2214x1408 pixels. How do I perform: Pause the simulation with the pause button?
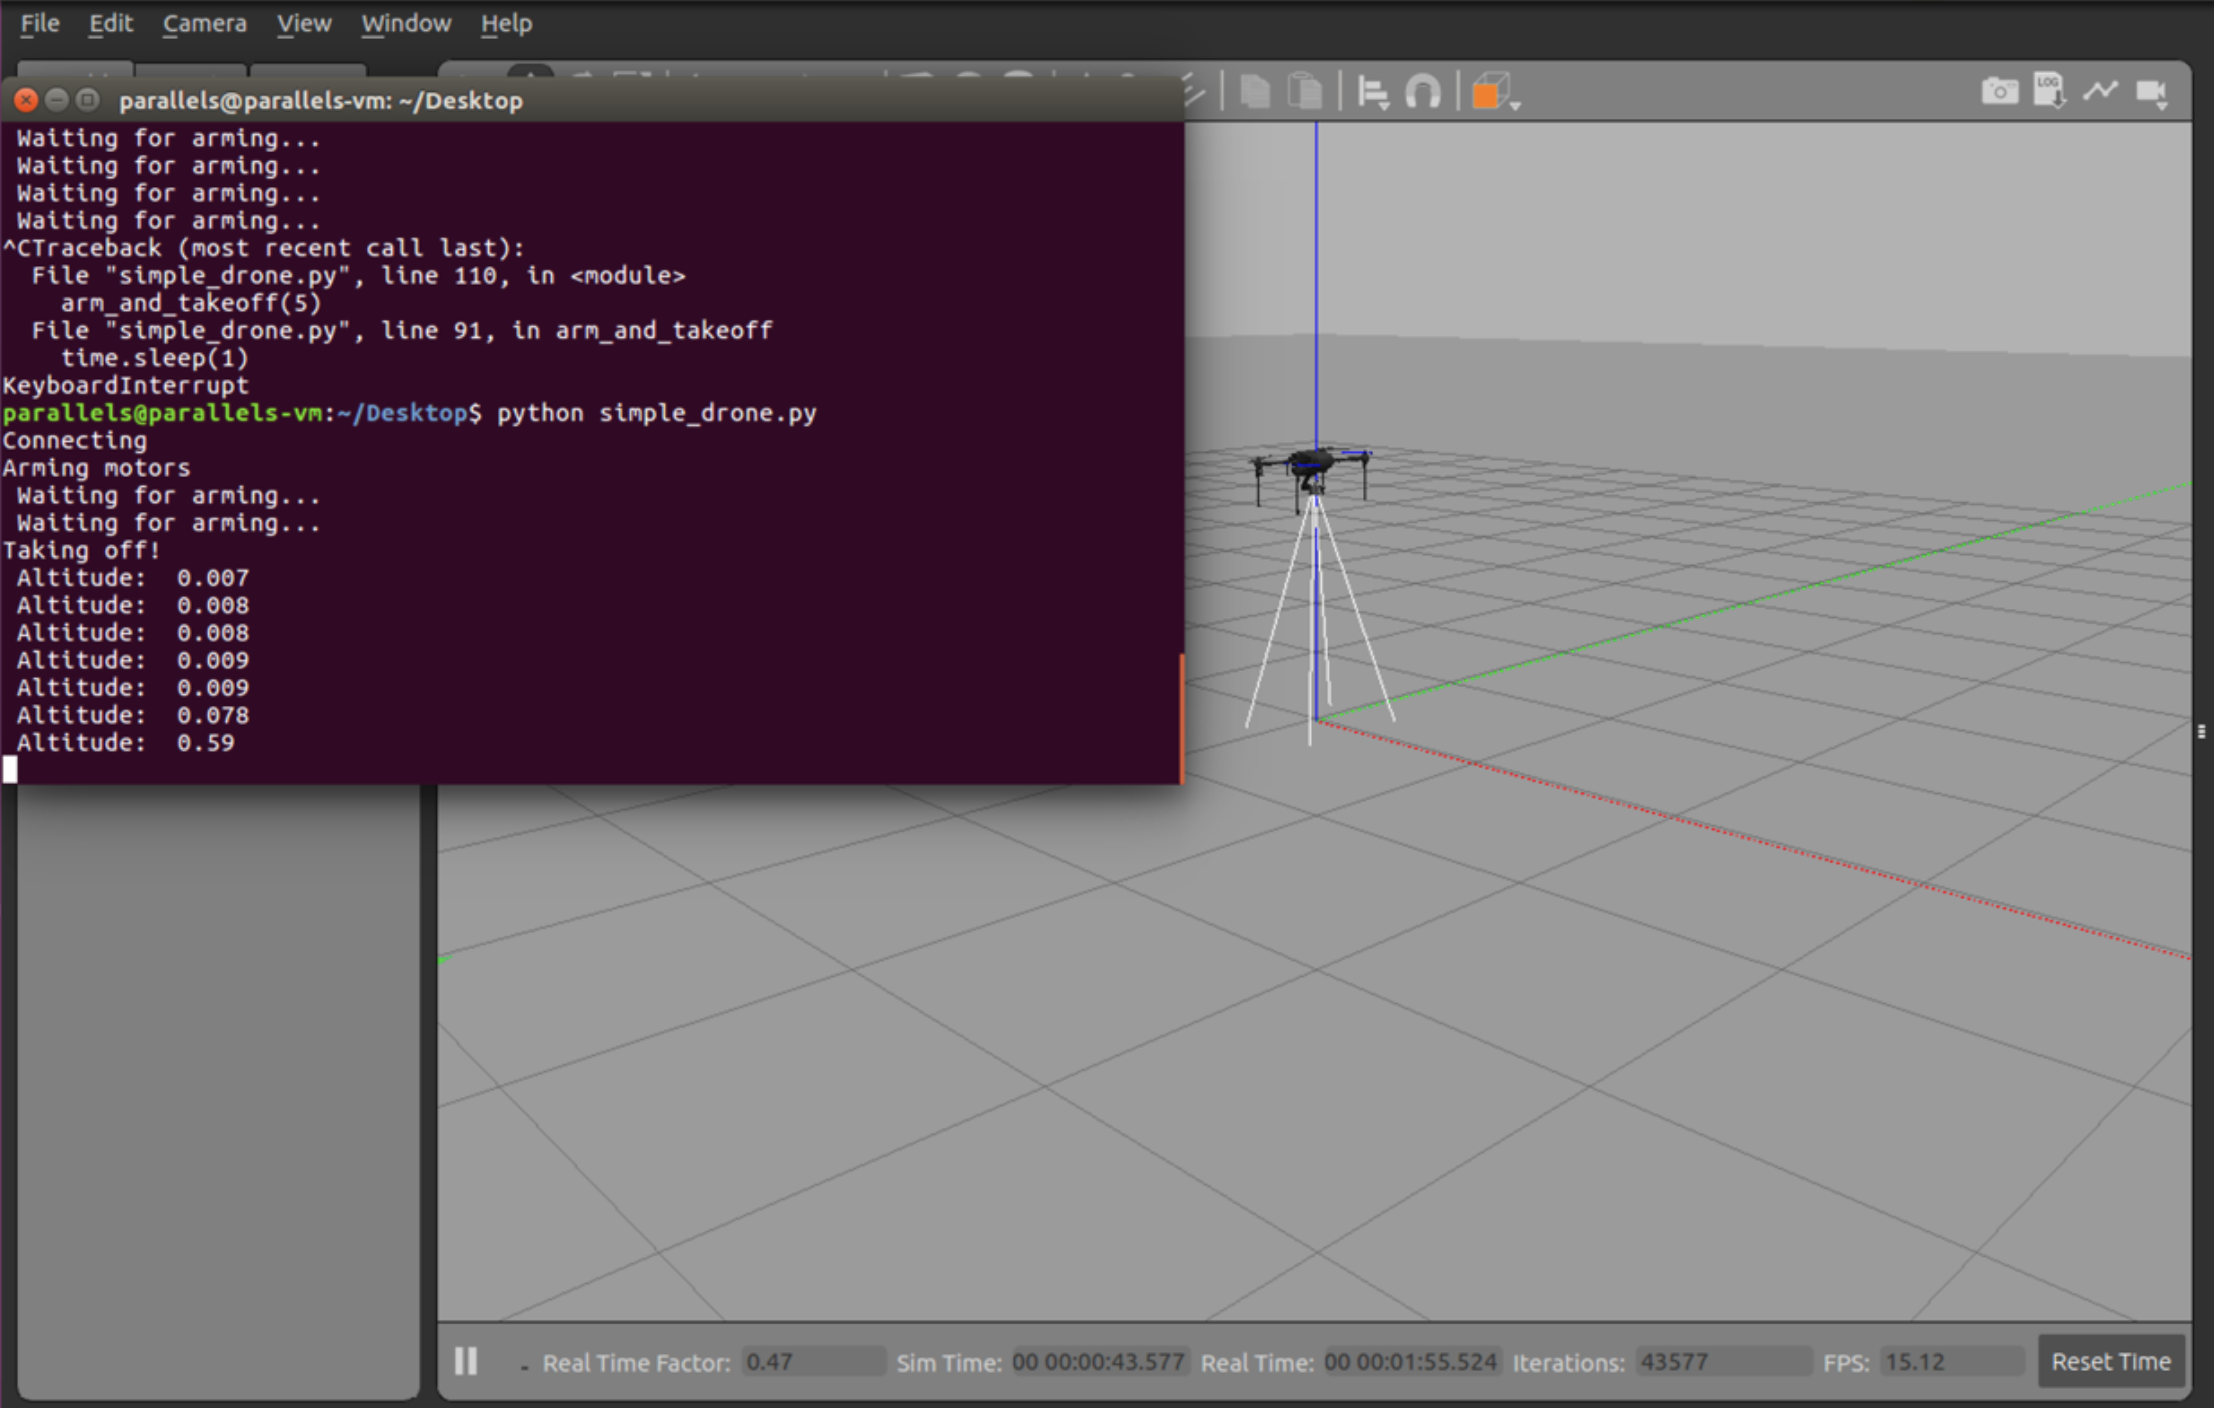(466, 1361)
